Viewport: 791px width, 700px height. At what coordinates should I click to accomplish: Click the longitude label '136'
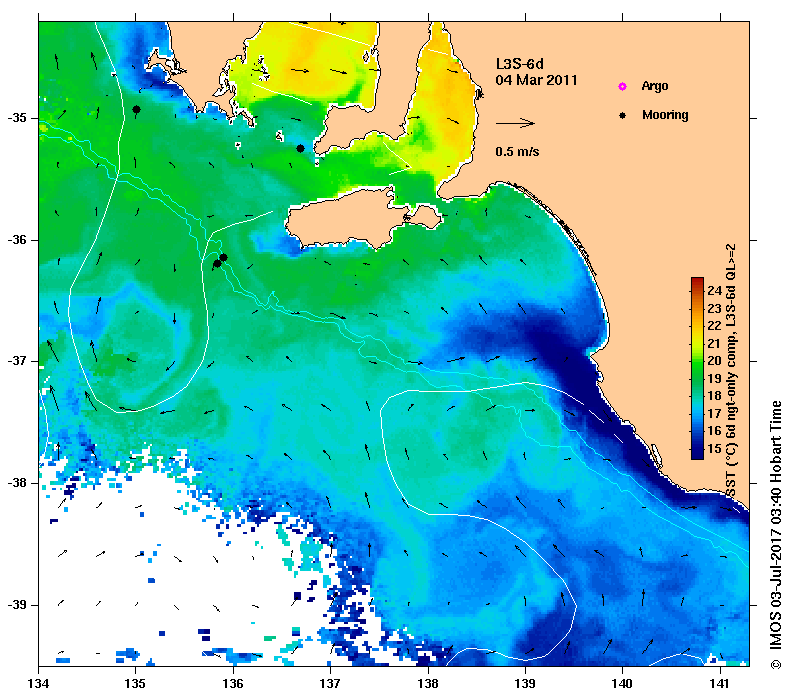pyautogui.click(x=234, y=683)
